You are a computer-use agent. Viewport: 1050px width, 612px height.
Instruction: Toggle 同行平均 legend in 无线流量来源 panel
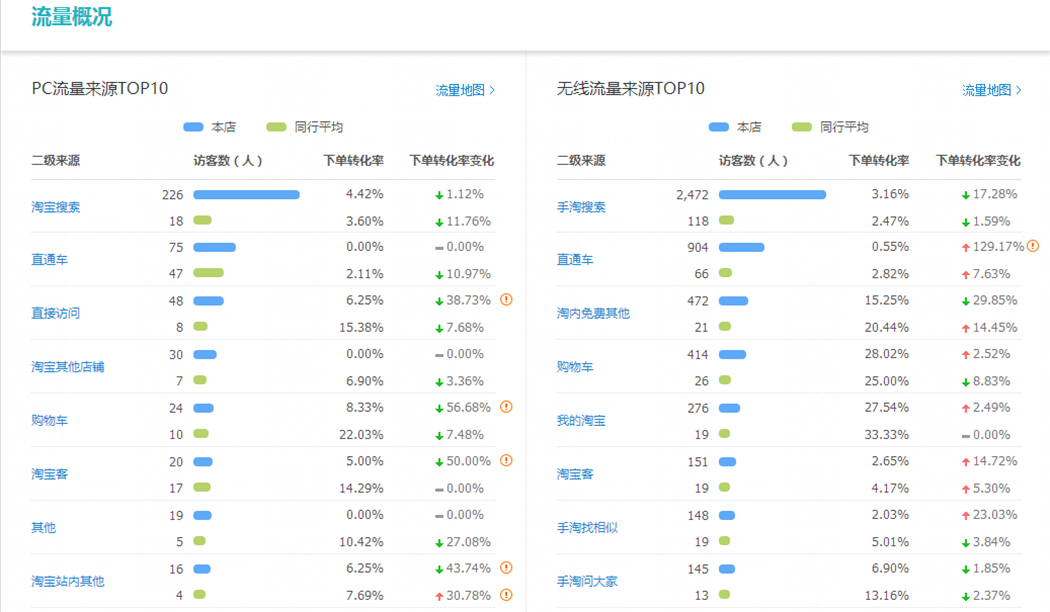click(x=830, y=127)
